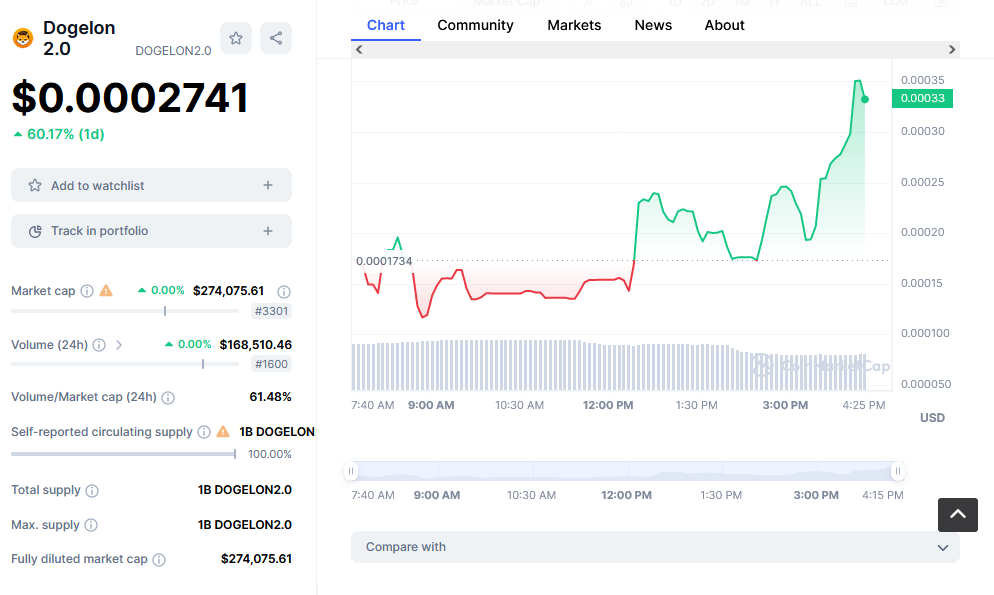994x595 pixels.
Task: Click the green current-price dot on the chart
Action: click(865, 99)
